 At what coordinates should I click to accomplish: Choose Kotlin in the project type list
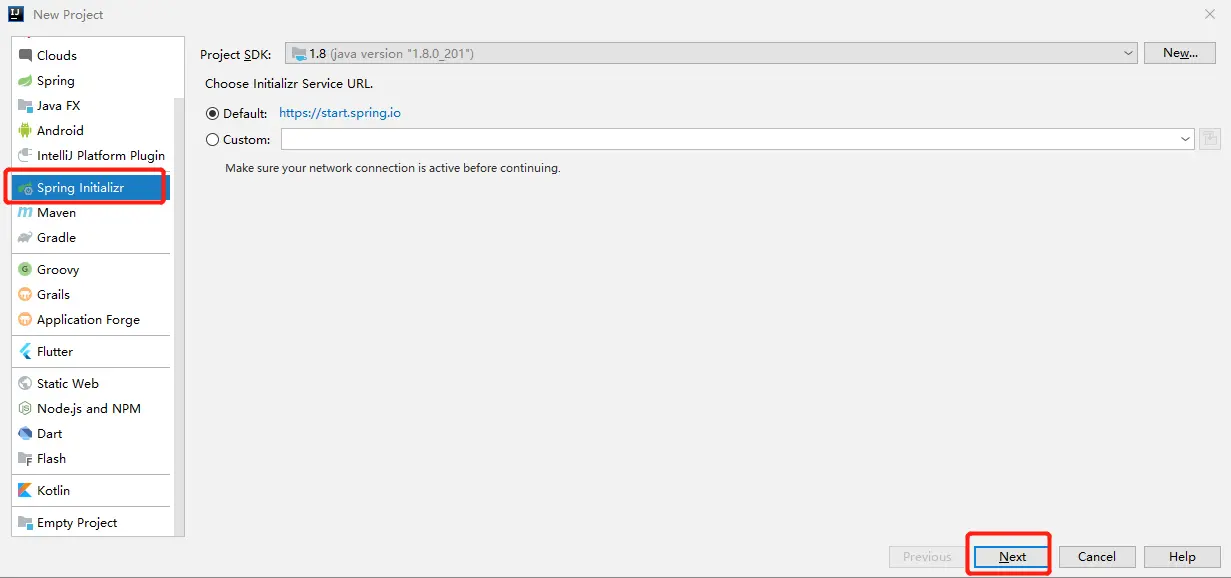[x=91, y=490]
